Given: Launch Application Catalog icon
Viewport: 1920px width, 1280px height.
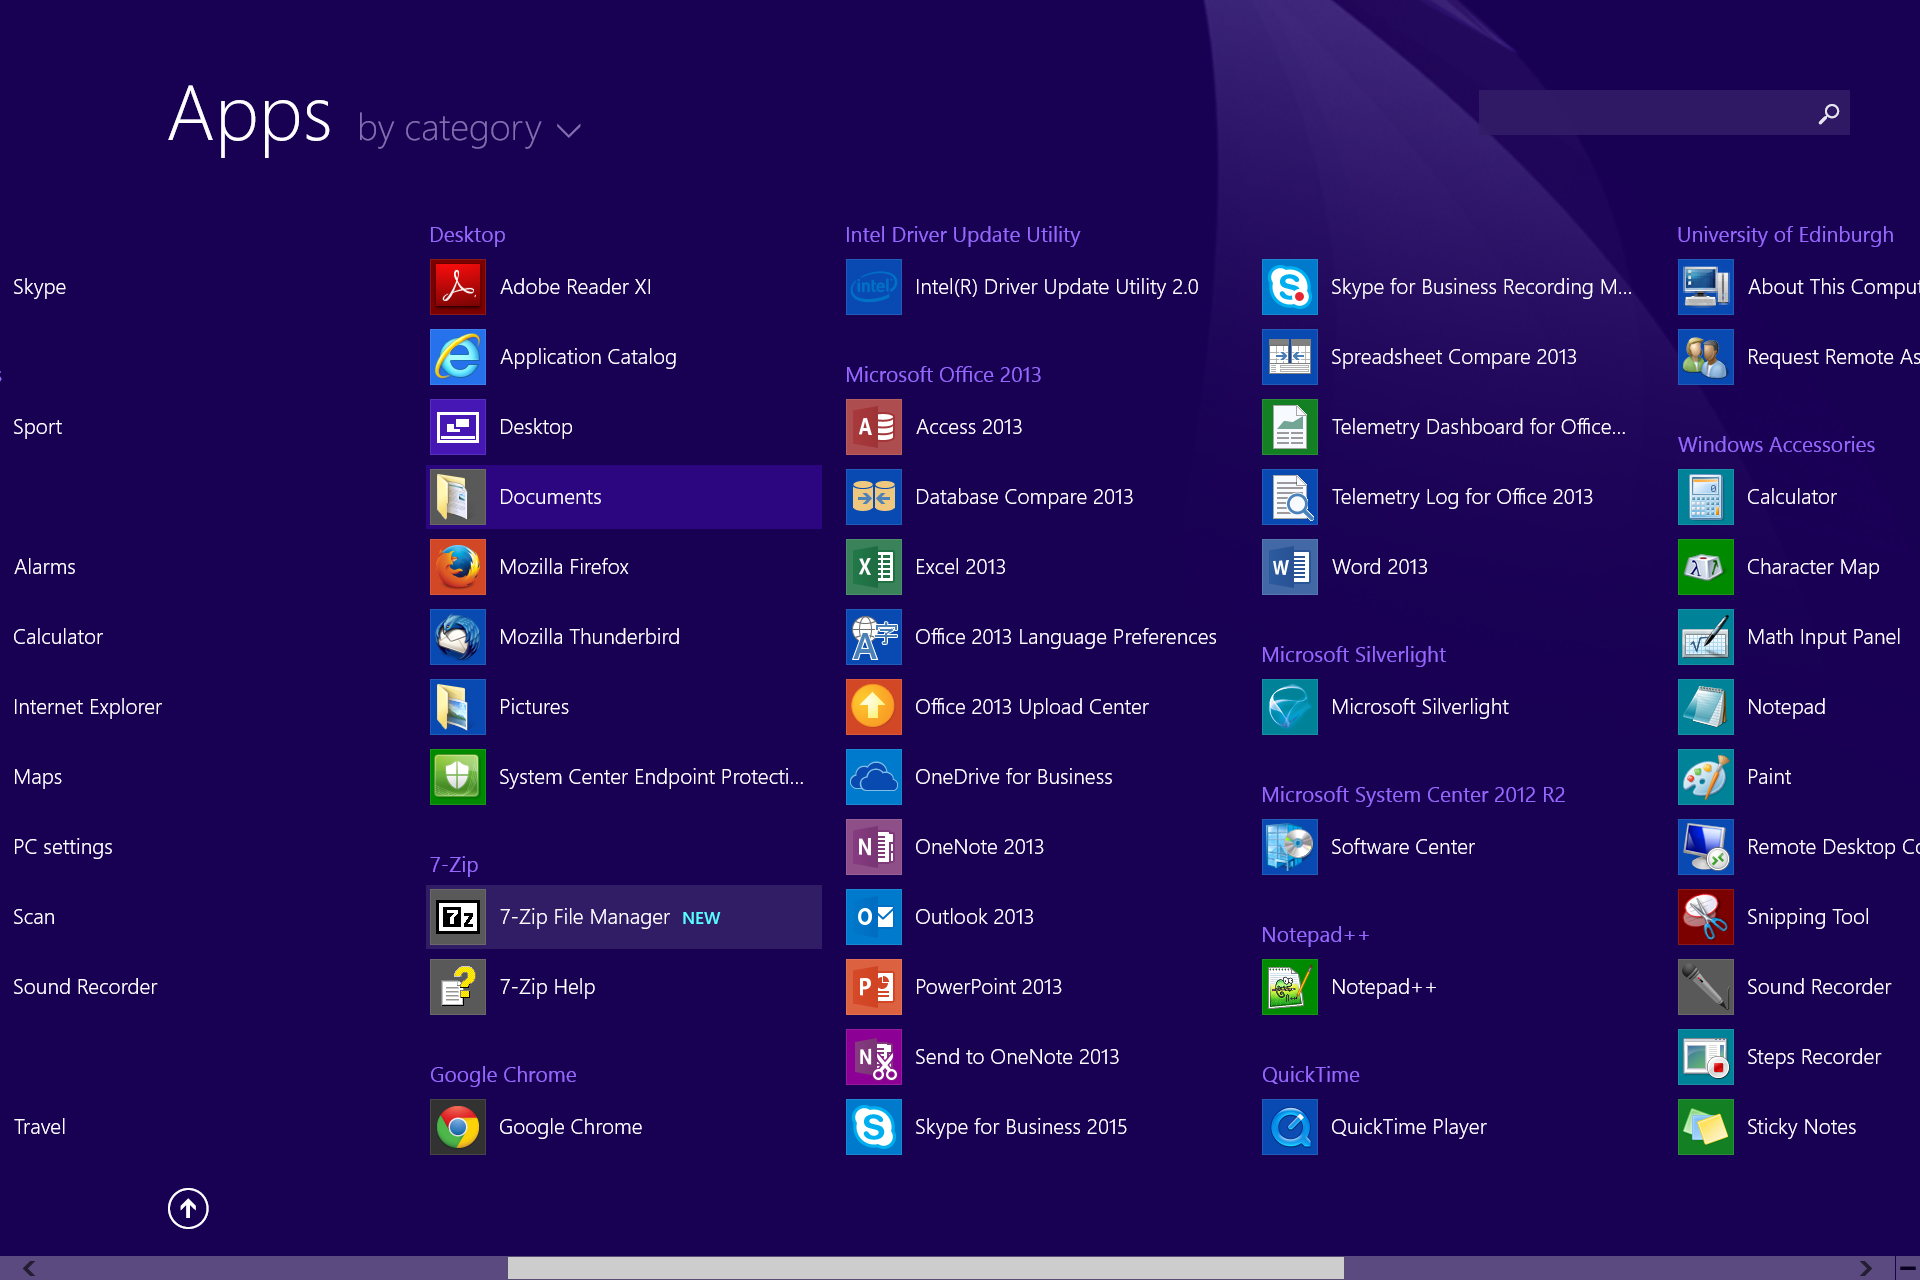Looking at the screenshot, I should [x=457, y=357].
